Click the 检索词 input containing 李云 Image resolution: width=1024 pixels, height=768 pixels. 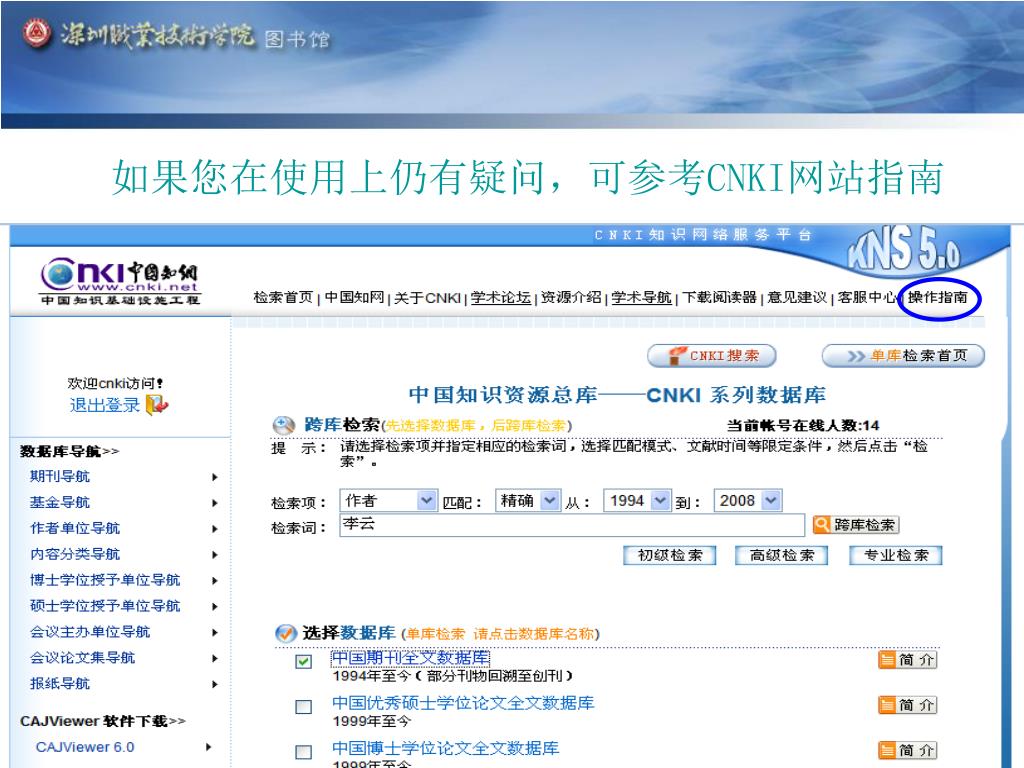click(x=572, y=525)
